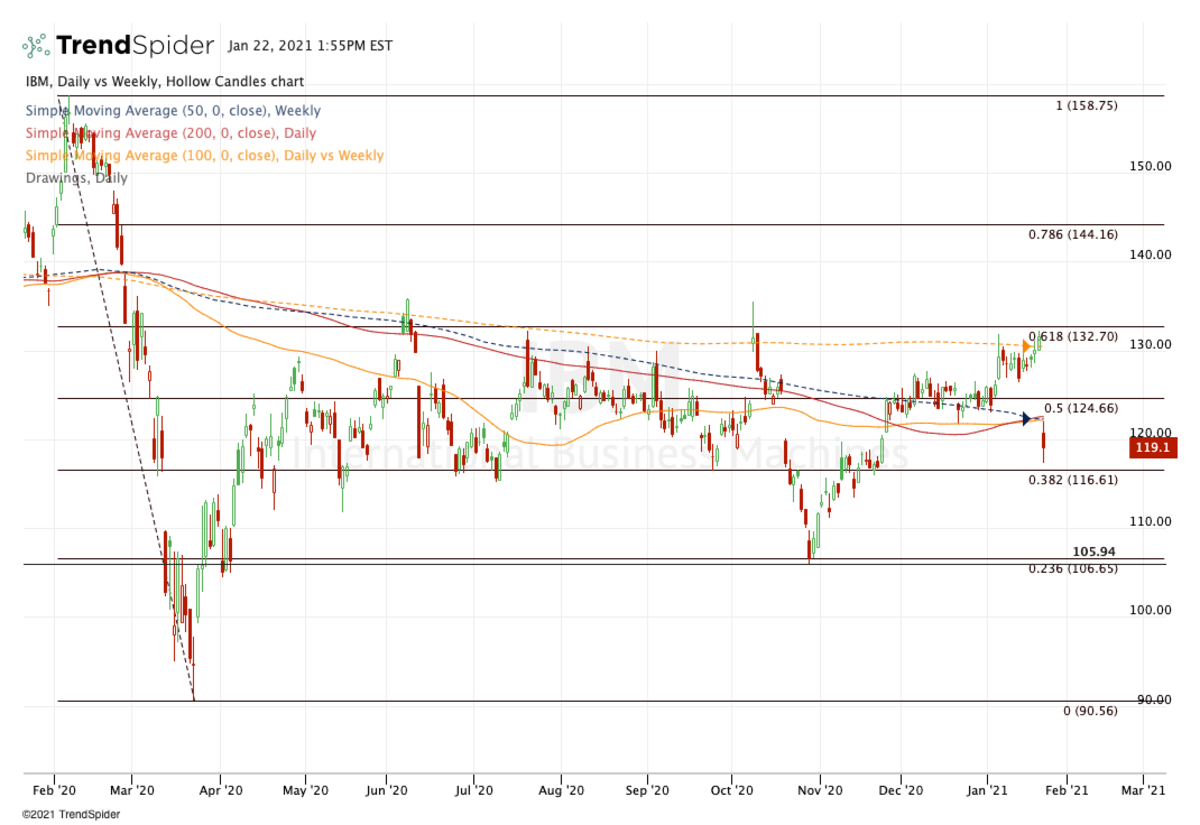The image size is (1200, 825).
Task: Select the Simple Moving Average 50 Weekly legend
Action: coord(172,111)
